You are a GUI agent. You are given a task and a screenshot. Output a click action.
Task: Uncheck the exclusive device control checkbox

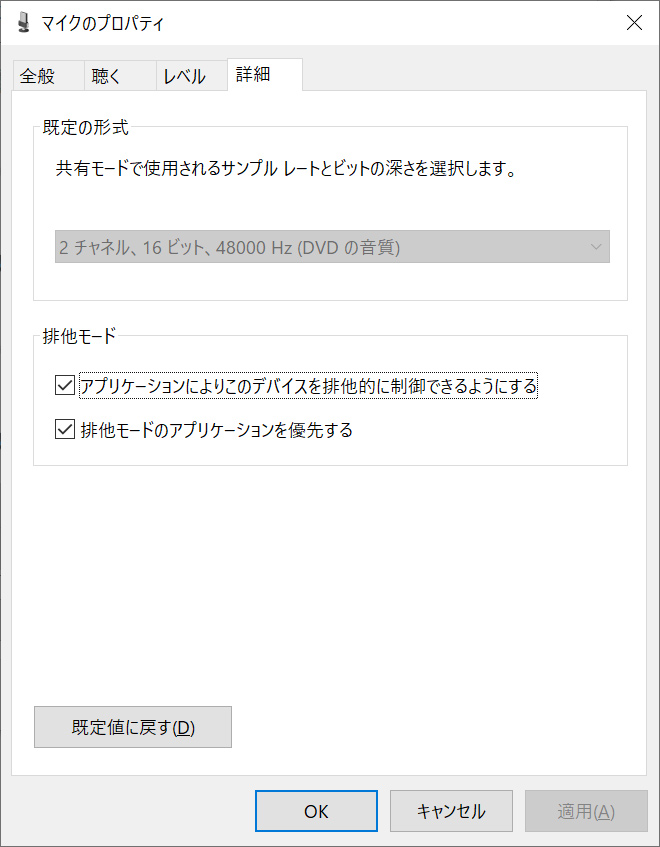[x=66, y=385]
